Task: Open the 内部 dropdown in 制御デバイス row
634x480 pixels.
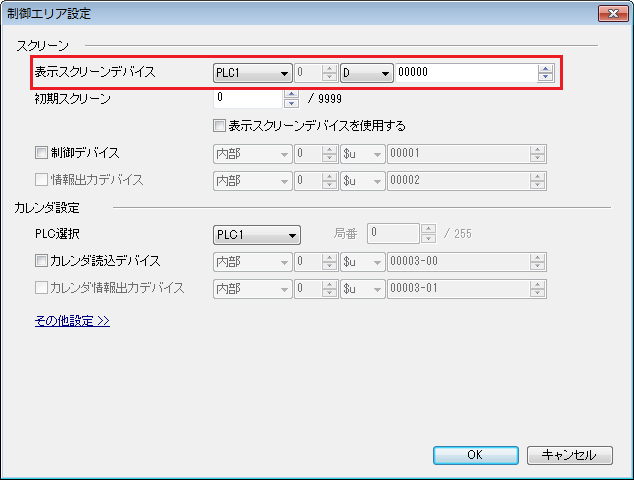Action: 252,154
